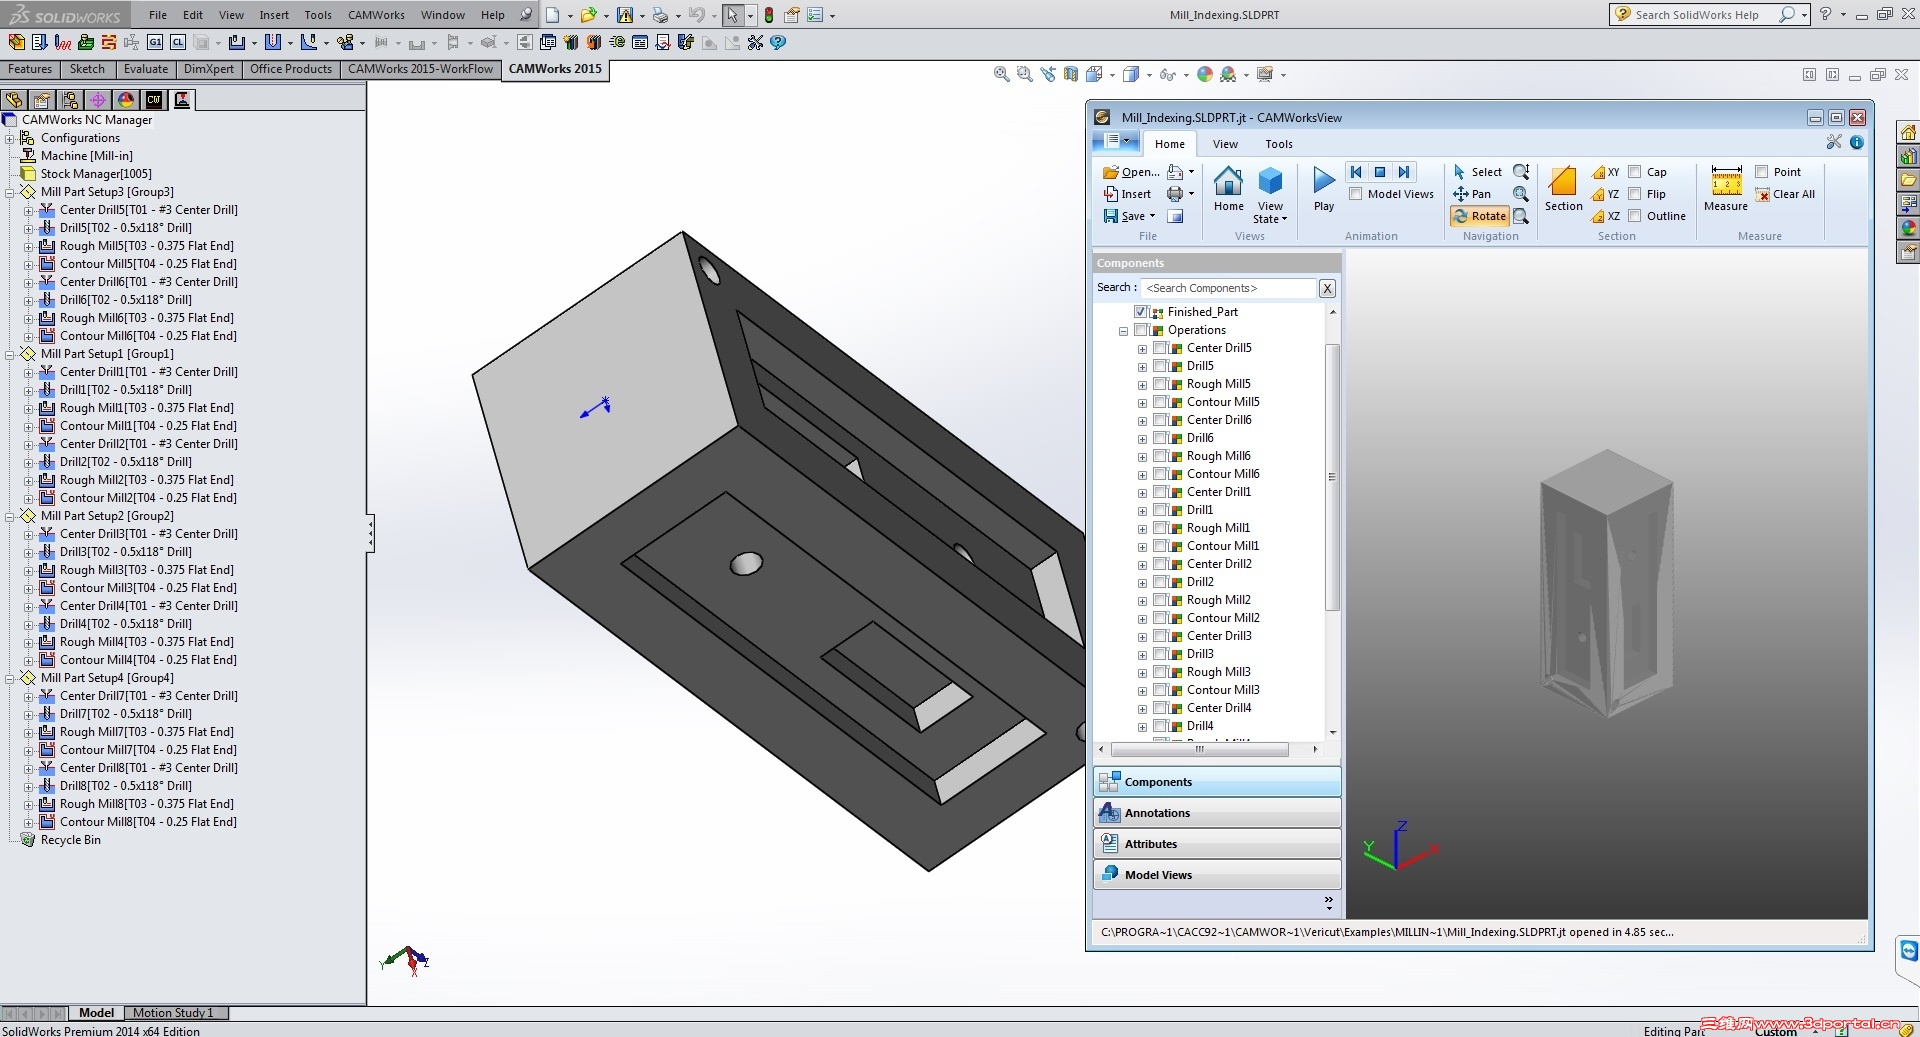Collapse the Operations node in Components

point(1123,331)
